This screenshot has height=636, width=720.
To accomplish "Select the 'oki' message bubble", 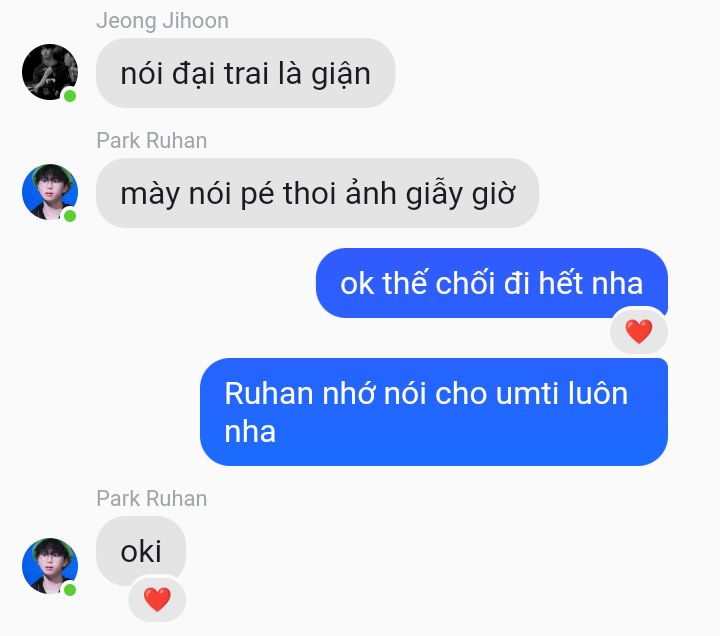I will (141, 551).
